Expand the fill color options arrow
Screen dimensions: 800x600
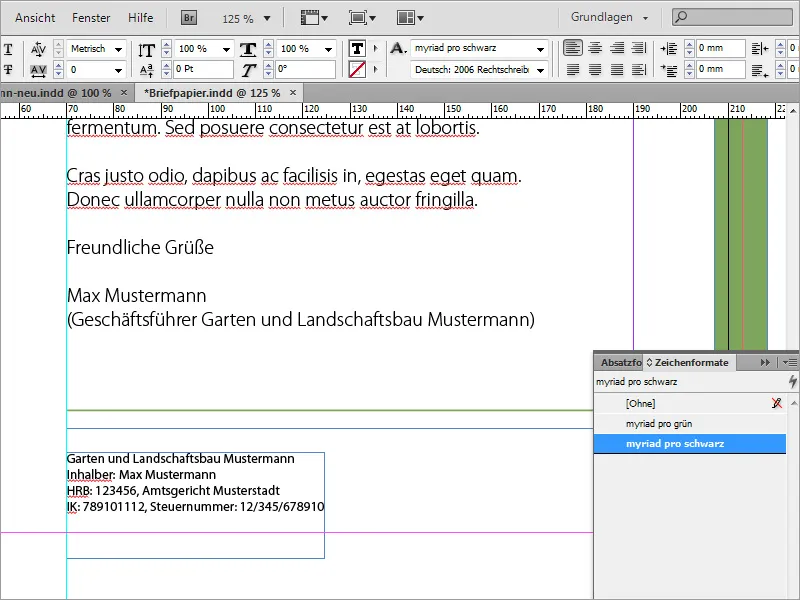[376, 48]
